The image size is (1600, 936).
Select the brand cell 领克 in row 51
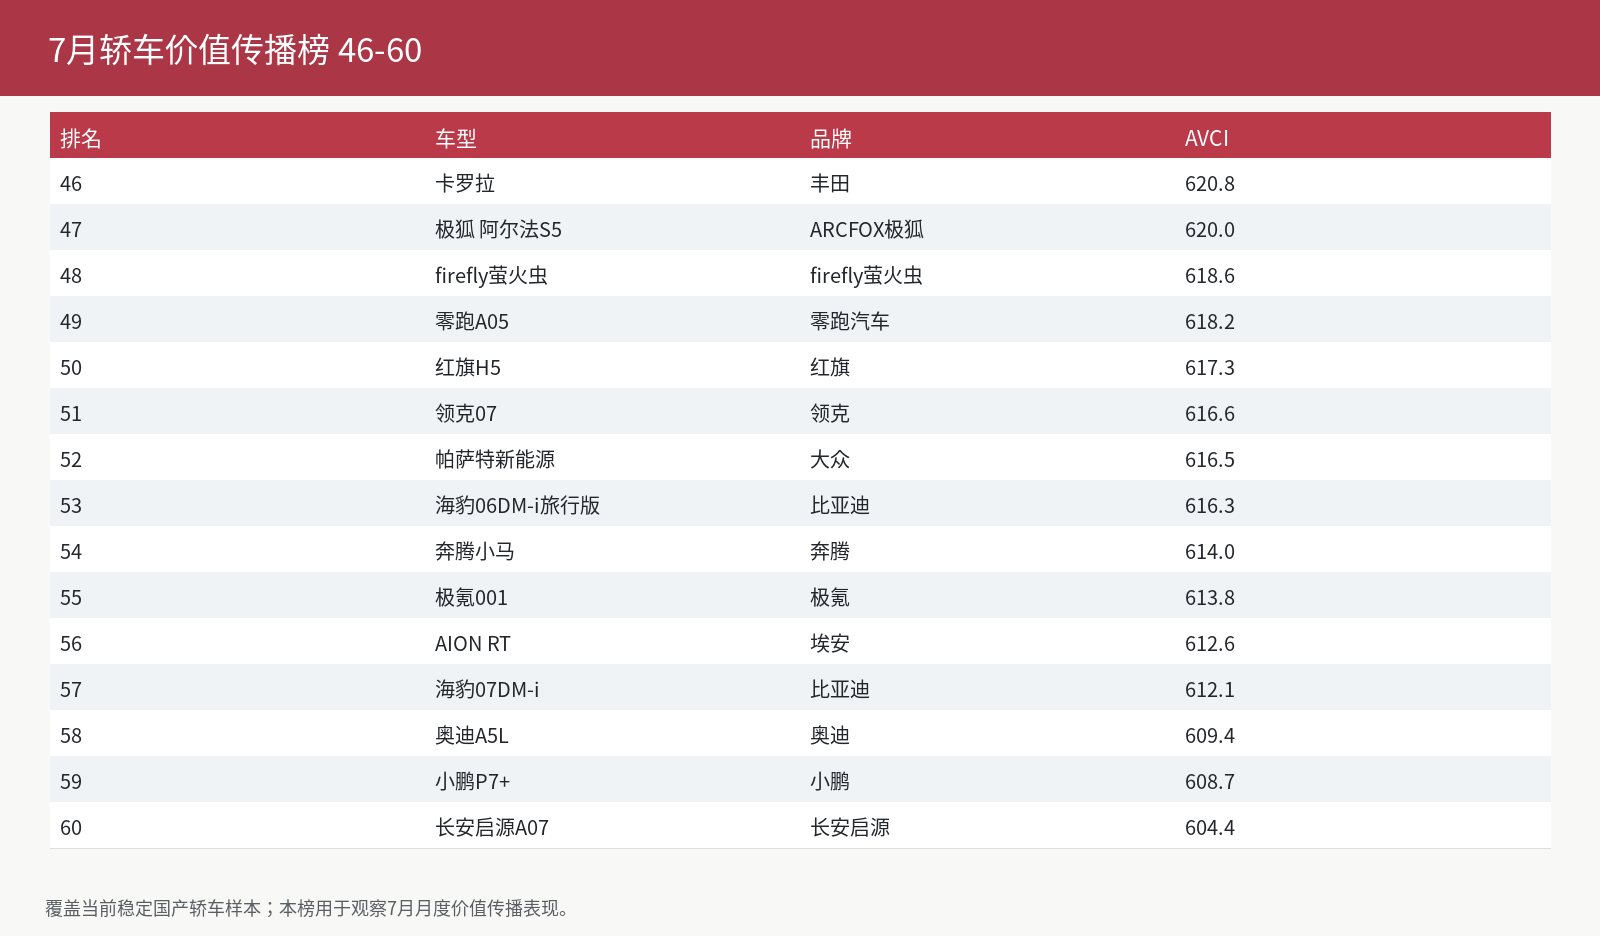[x=830, y=414]
